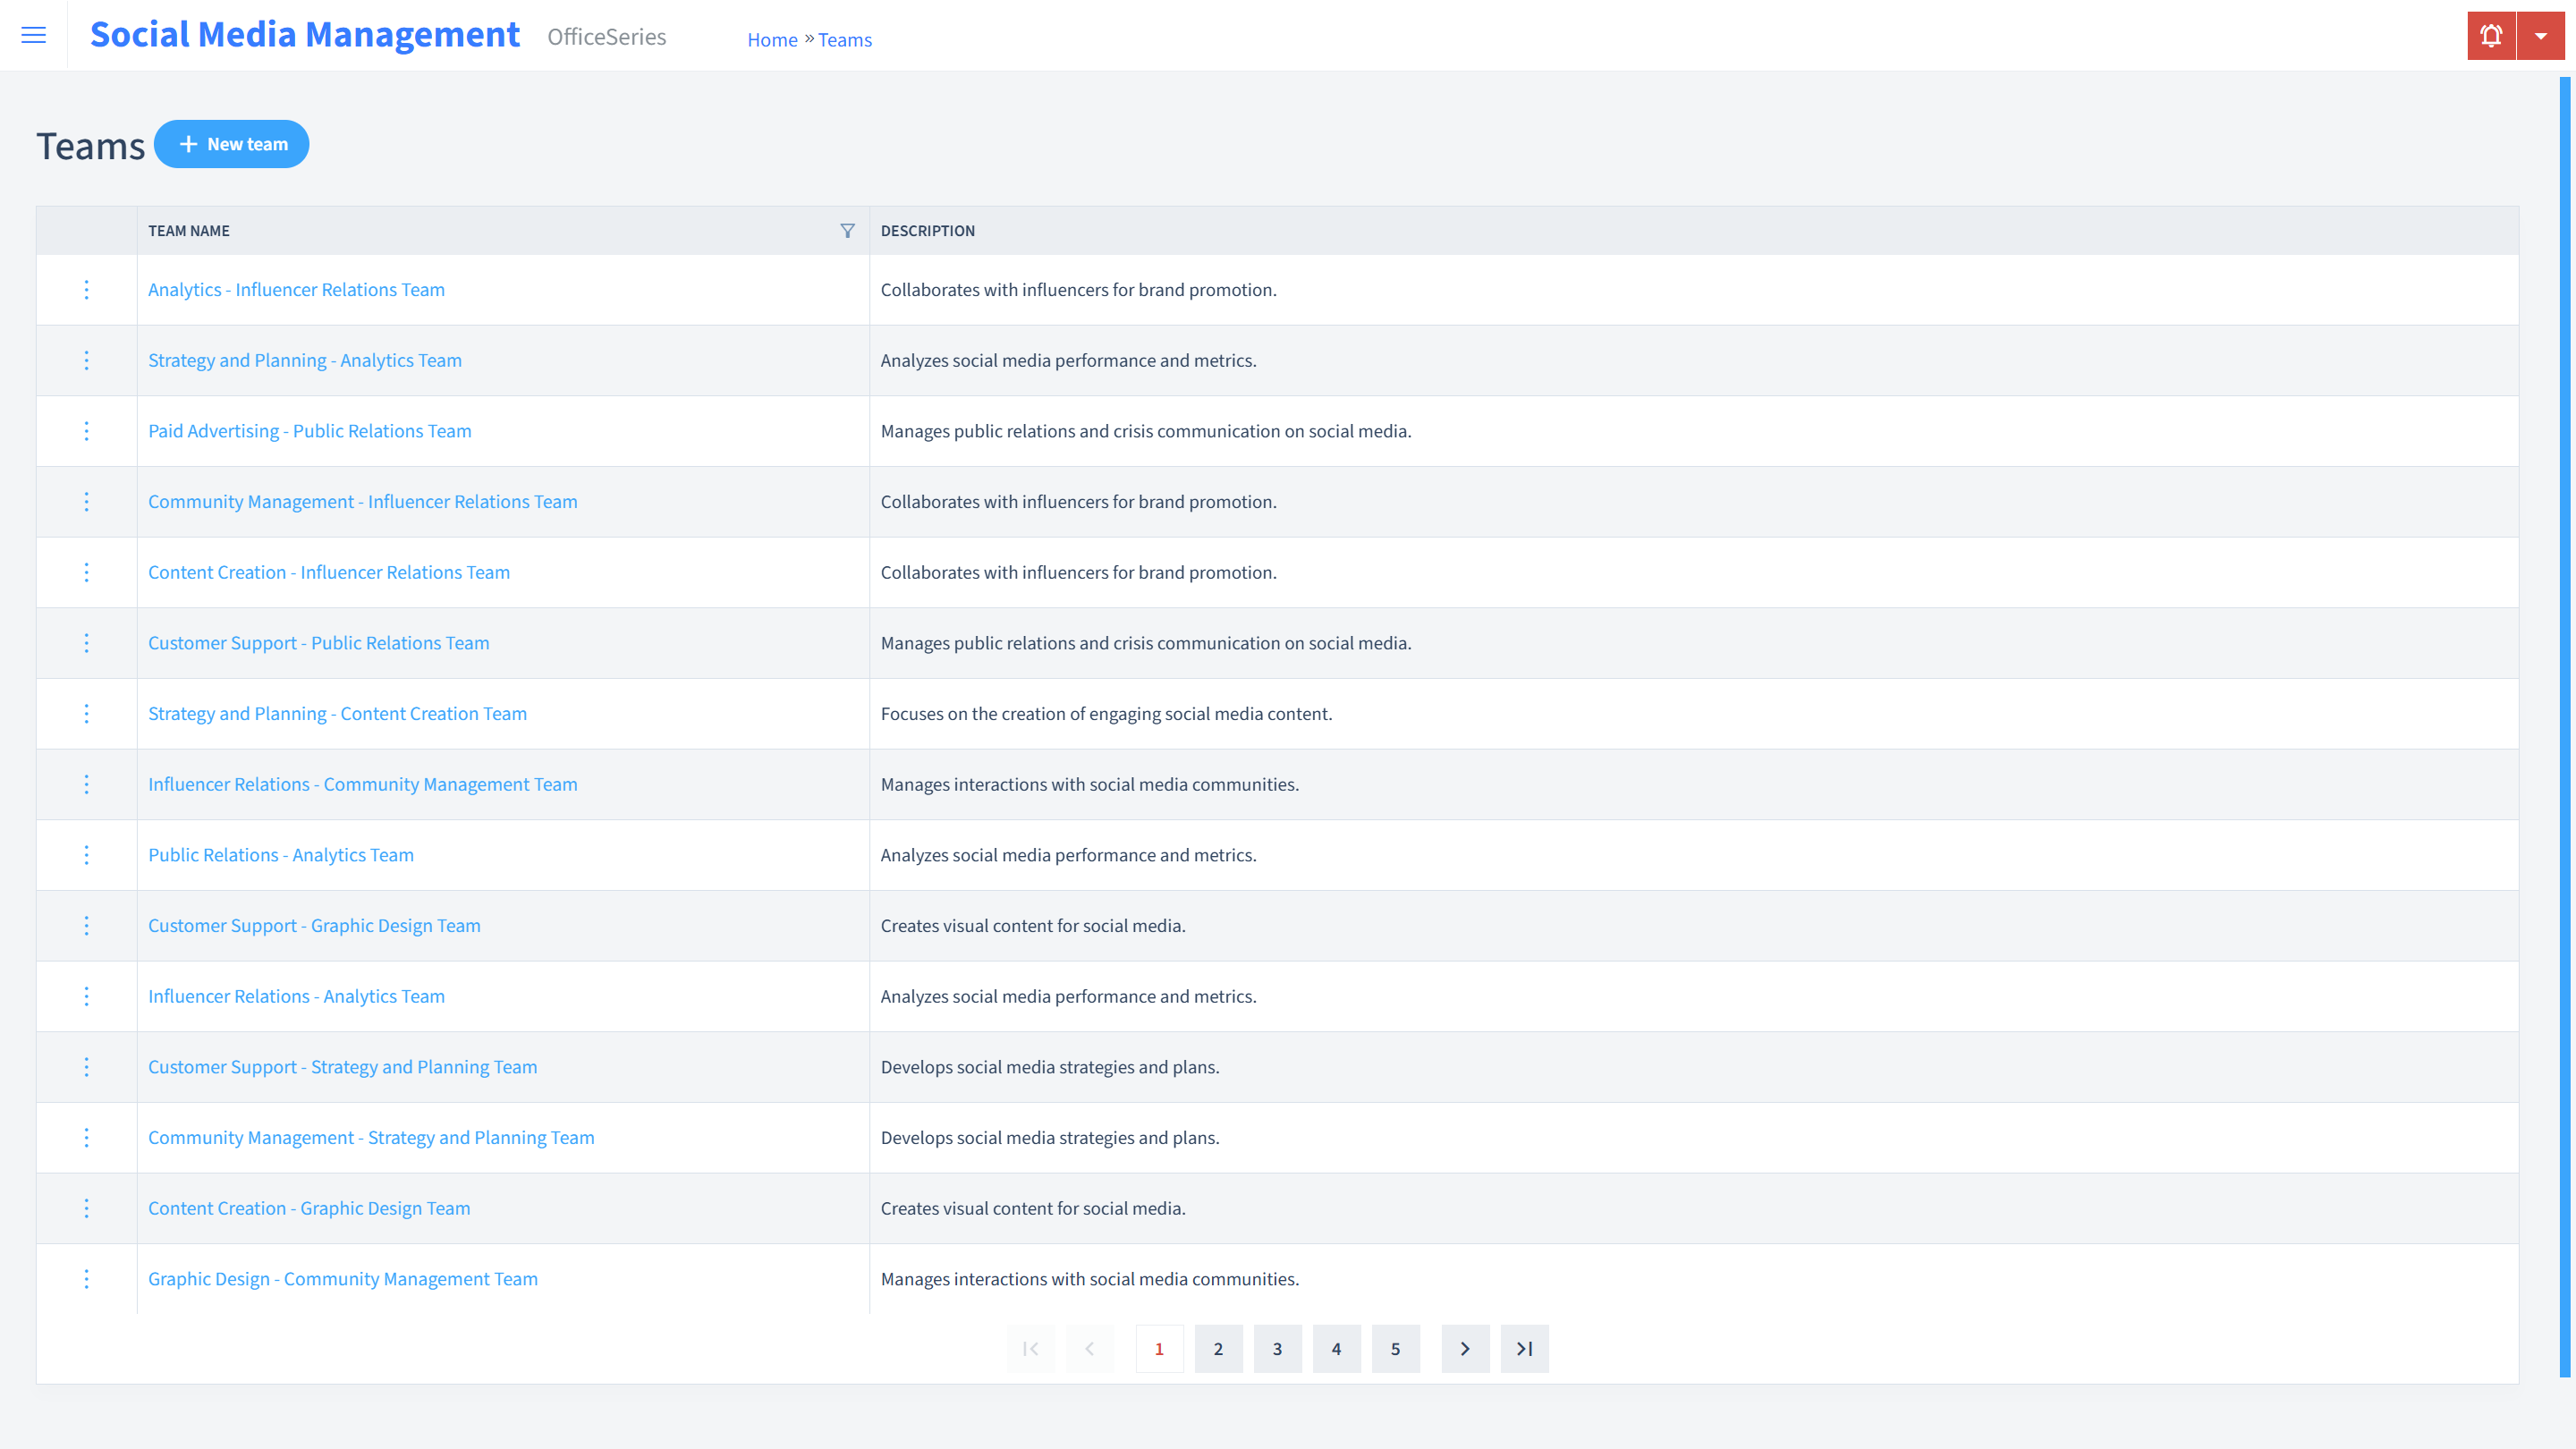Go to next page arrow
Screen dimensions: 2576x1449
coord(1465,1349)
